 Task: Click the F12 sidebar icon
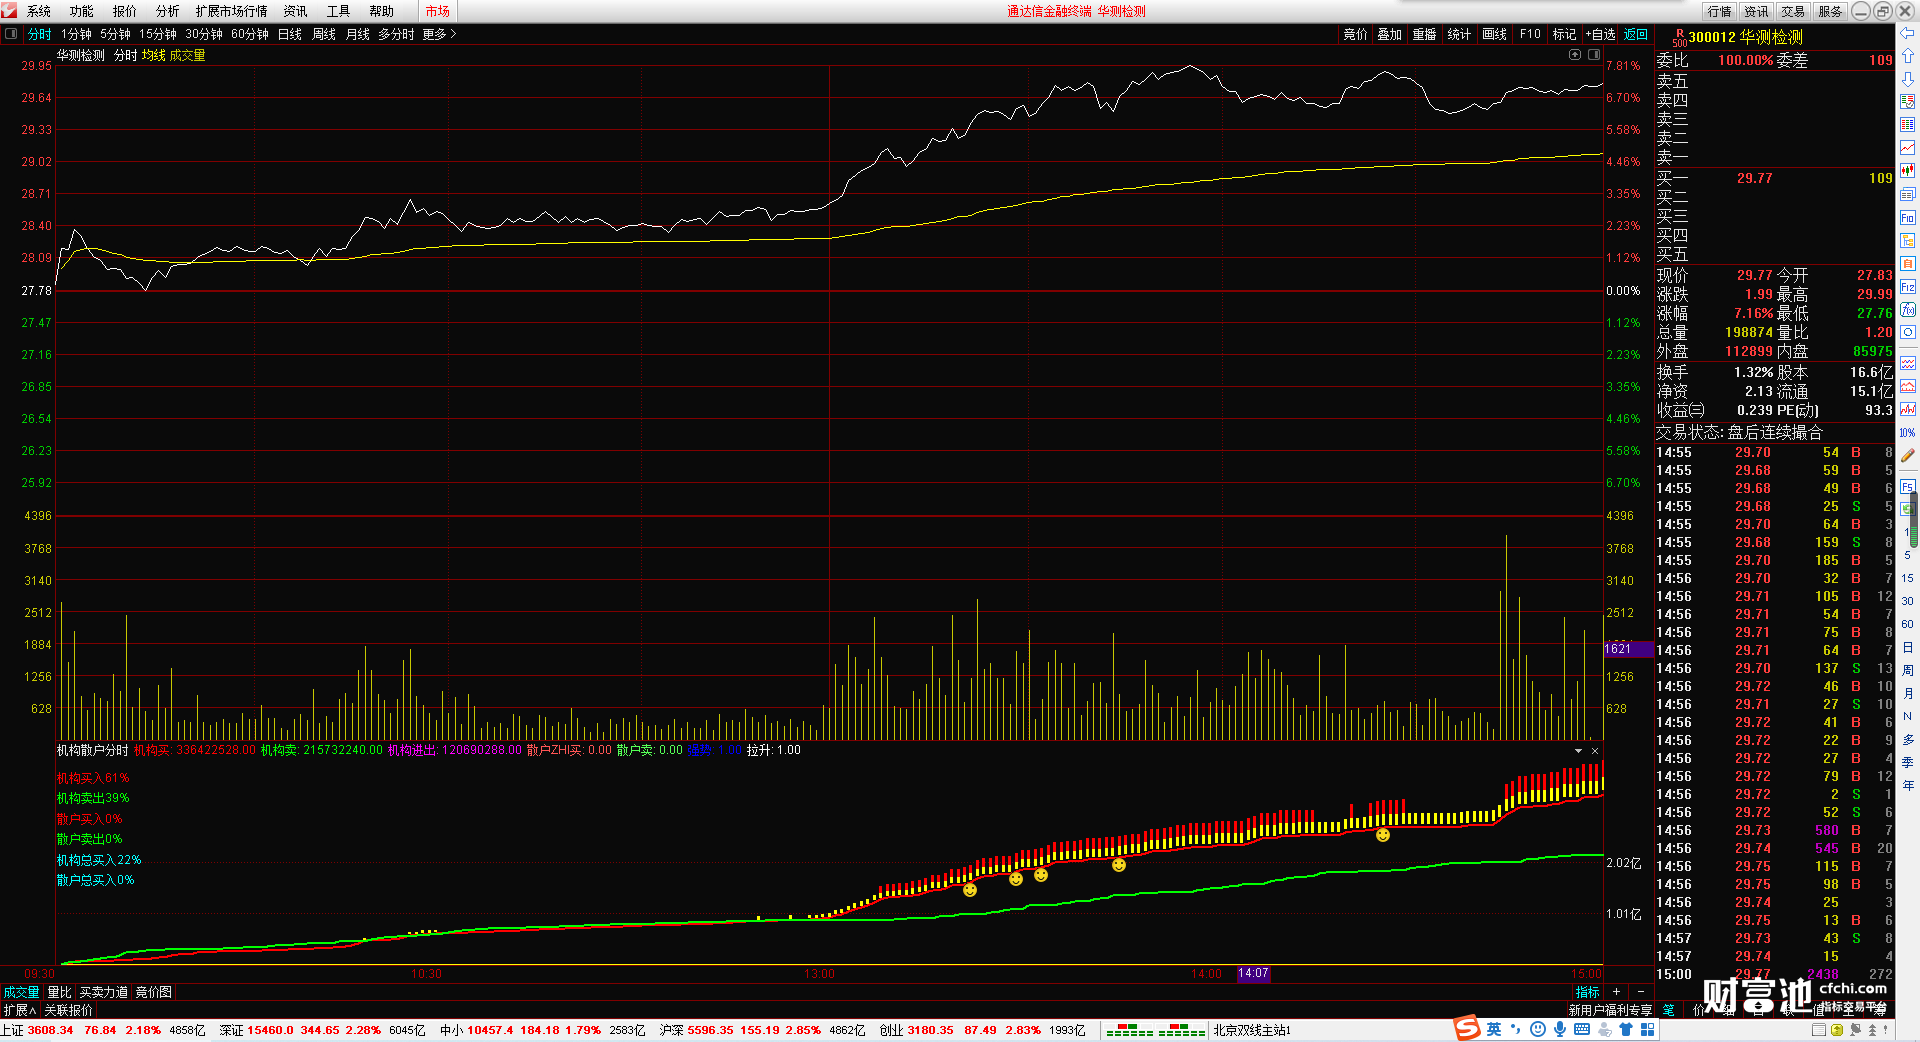pos(1907,287)
